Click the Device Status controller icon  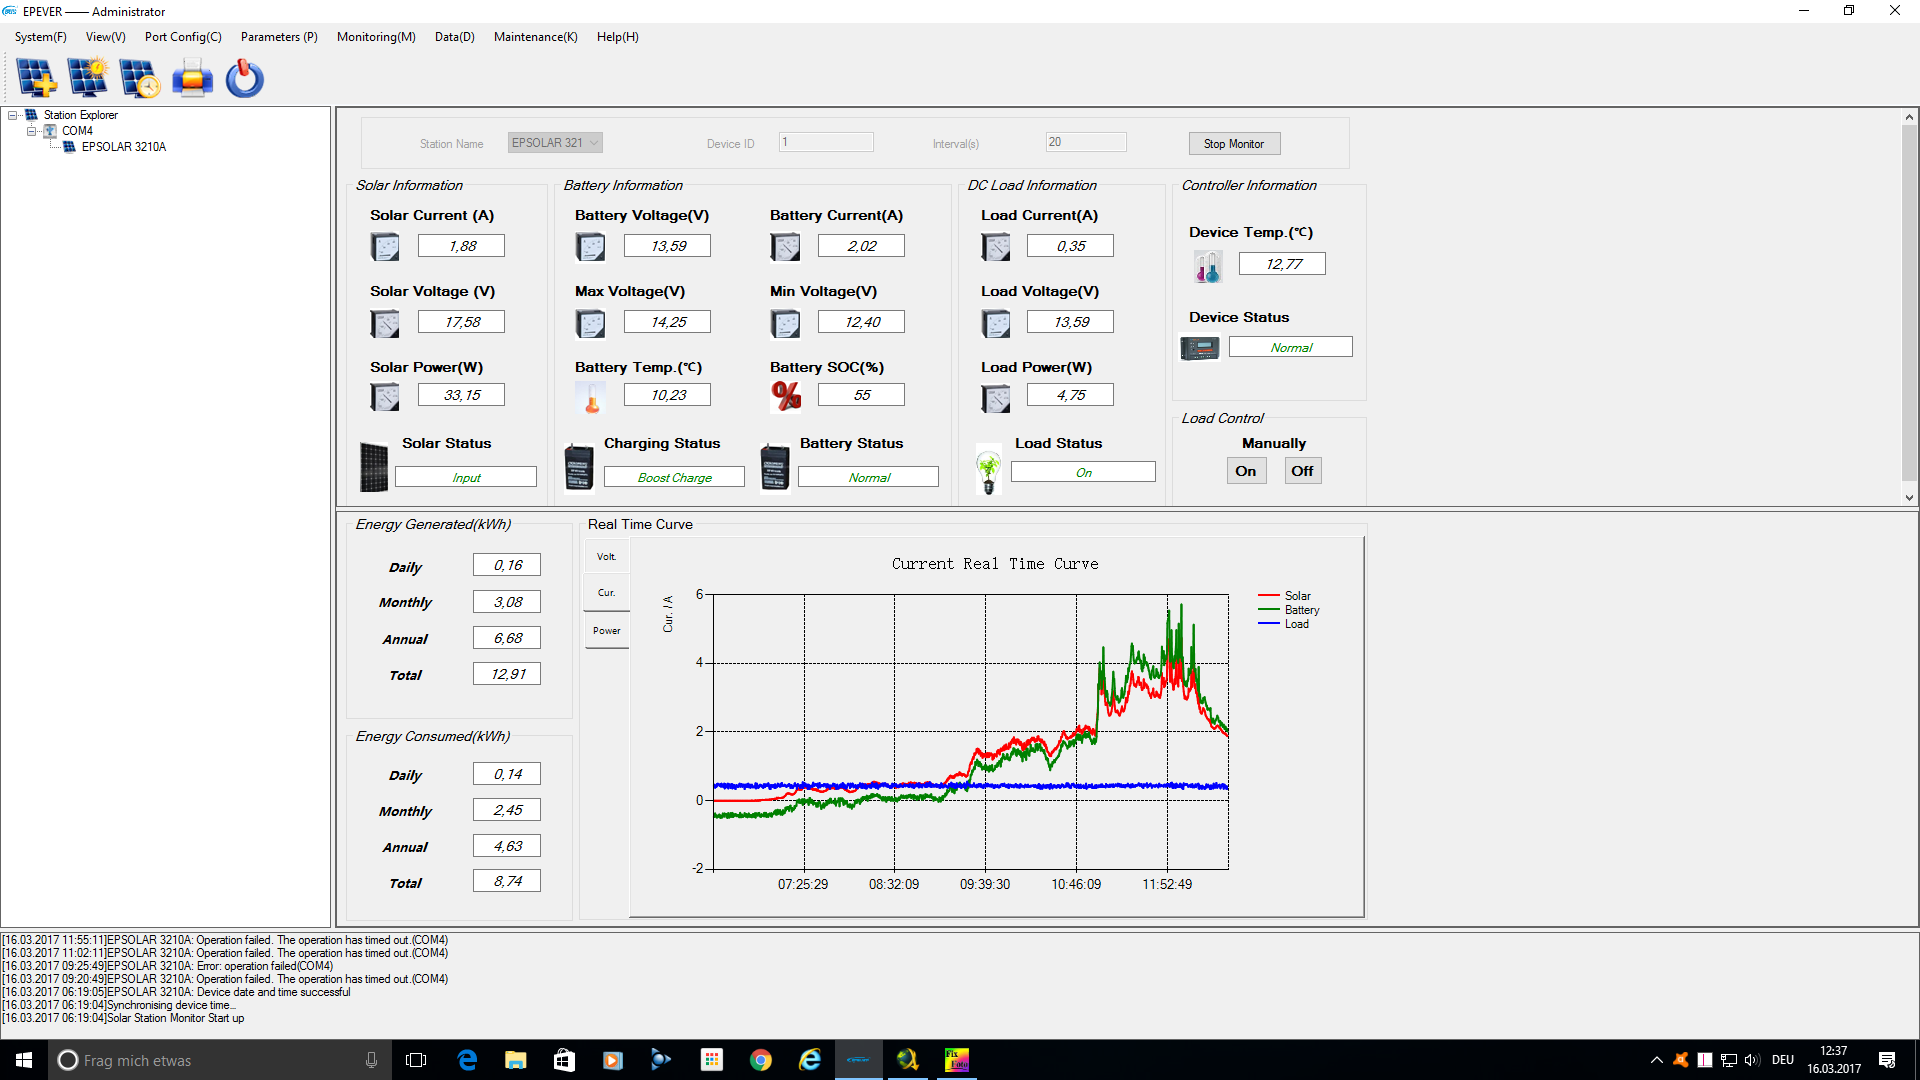click(1199, 348)
